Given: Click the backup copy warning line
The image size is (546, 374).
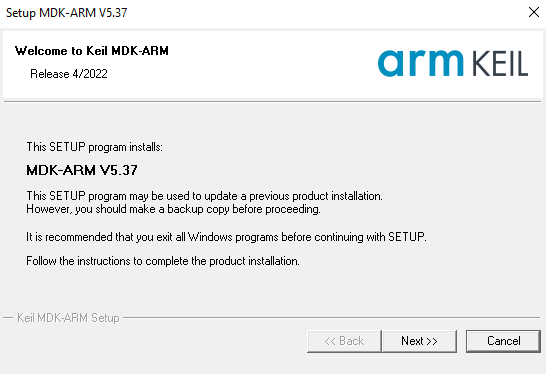Looking at the screenshot, I should click(173, 209).
